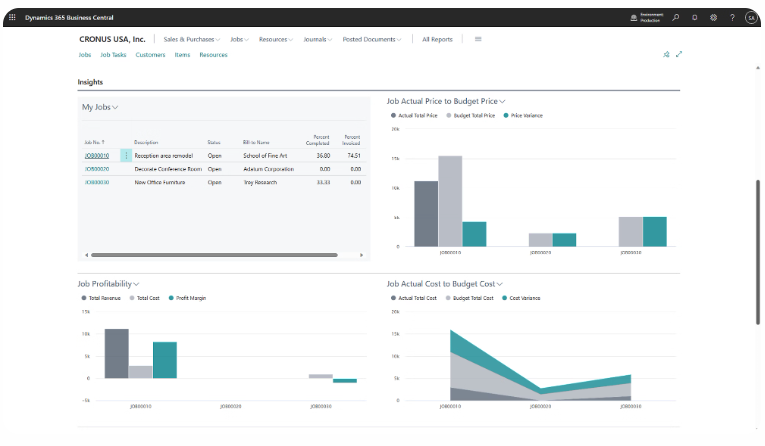Click right arrow of My Jobs scrollbar

(x=362, y=255)
